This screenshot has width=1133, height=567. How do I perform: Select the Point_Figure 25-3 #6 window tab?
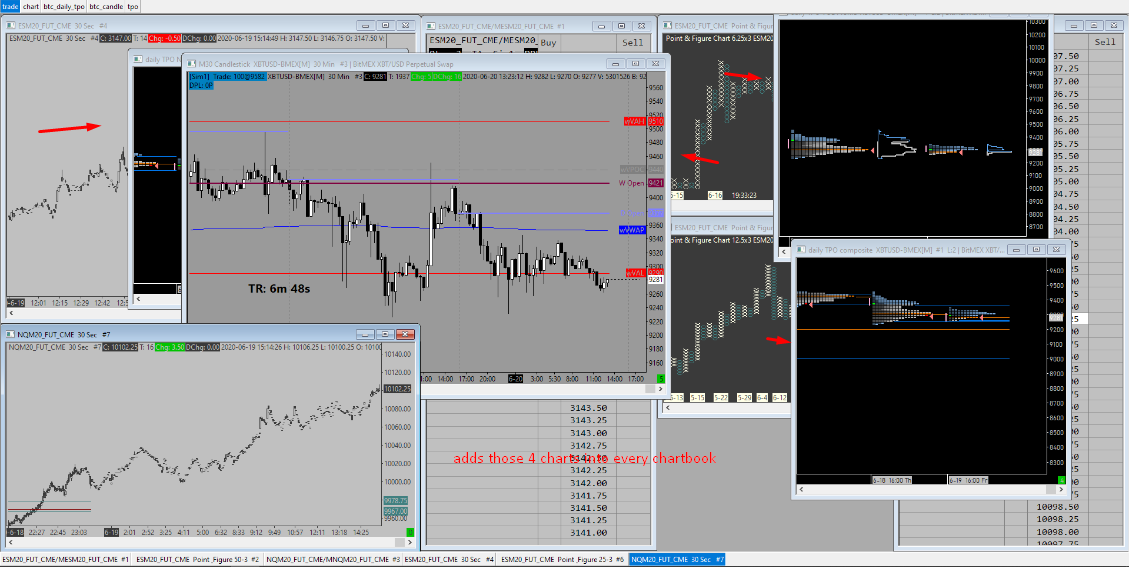pos(562,560)
